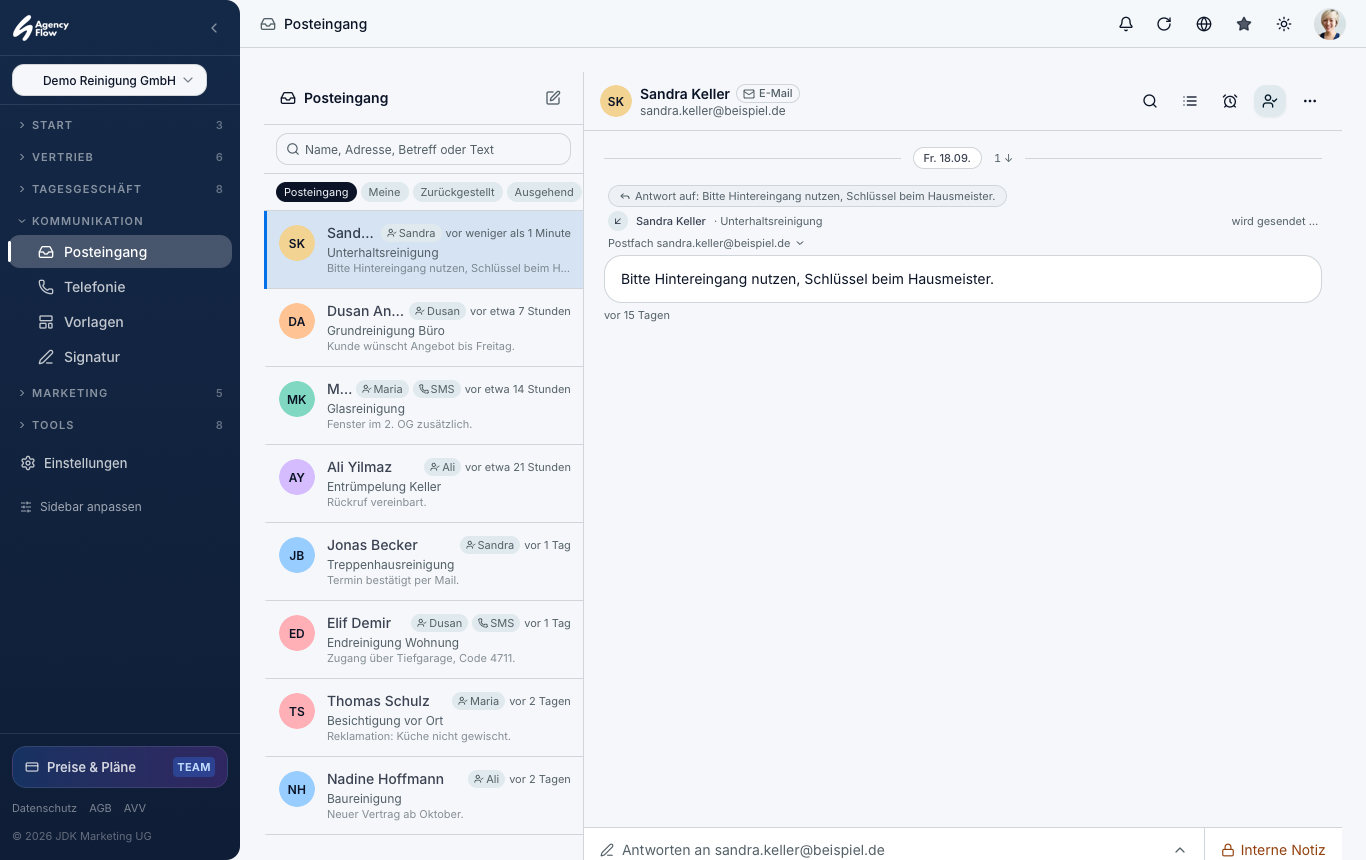Open the AVV link
The height and width of the screenshot is (860, 1366).
click(x=135, y=808)
